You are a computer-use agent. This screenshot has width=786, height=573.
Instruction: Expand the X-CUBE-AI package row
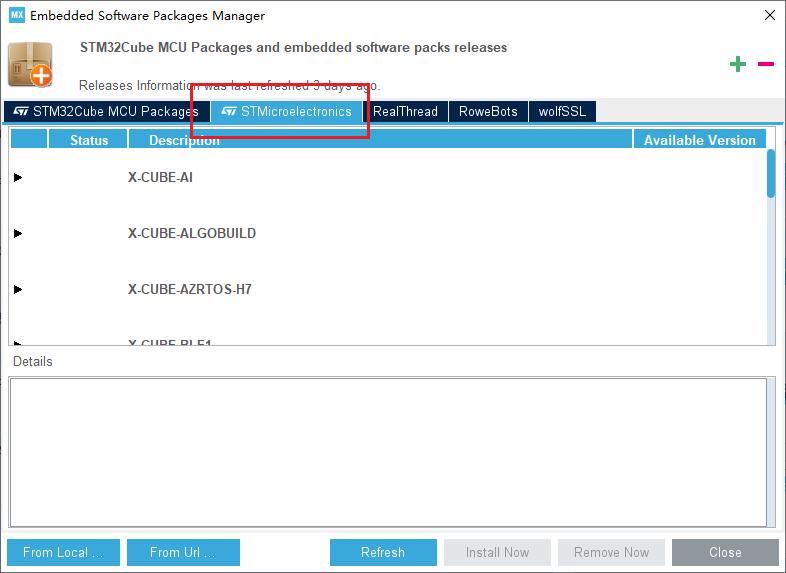pyautogui.click(x=18, y=177)
